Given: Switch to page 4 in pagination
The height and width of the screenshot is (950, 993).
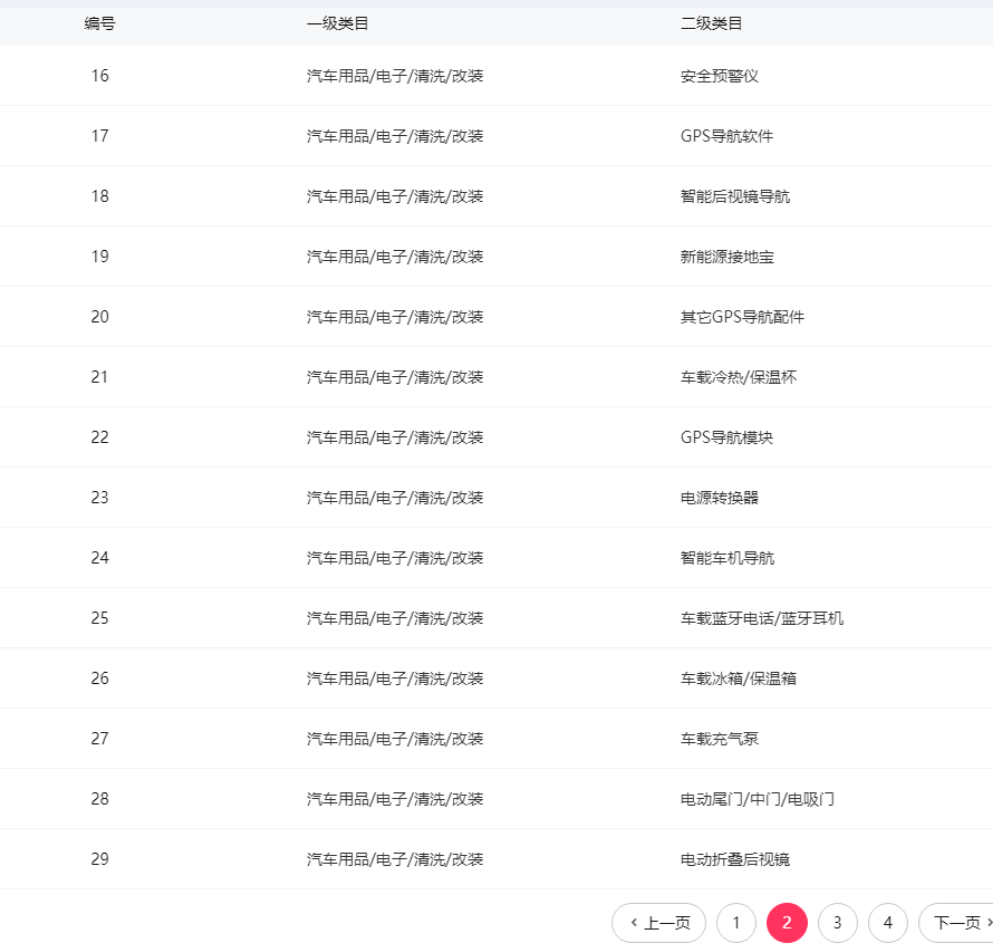Looking at the screenshot, I should tap(888, 923).
